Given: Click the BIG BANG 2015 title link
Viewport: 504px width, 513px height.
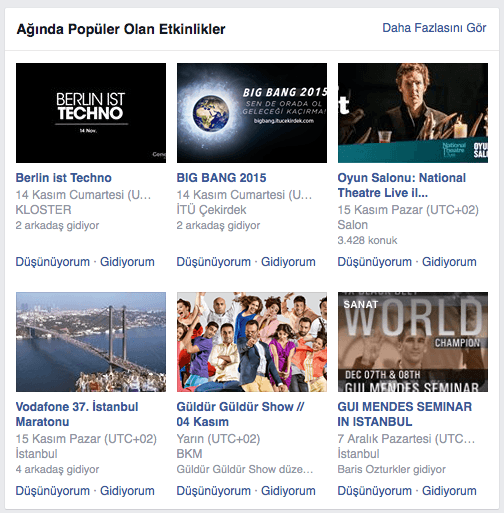Looking at the screenshot, I should pyautogui.click(x=221, y=178).
